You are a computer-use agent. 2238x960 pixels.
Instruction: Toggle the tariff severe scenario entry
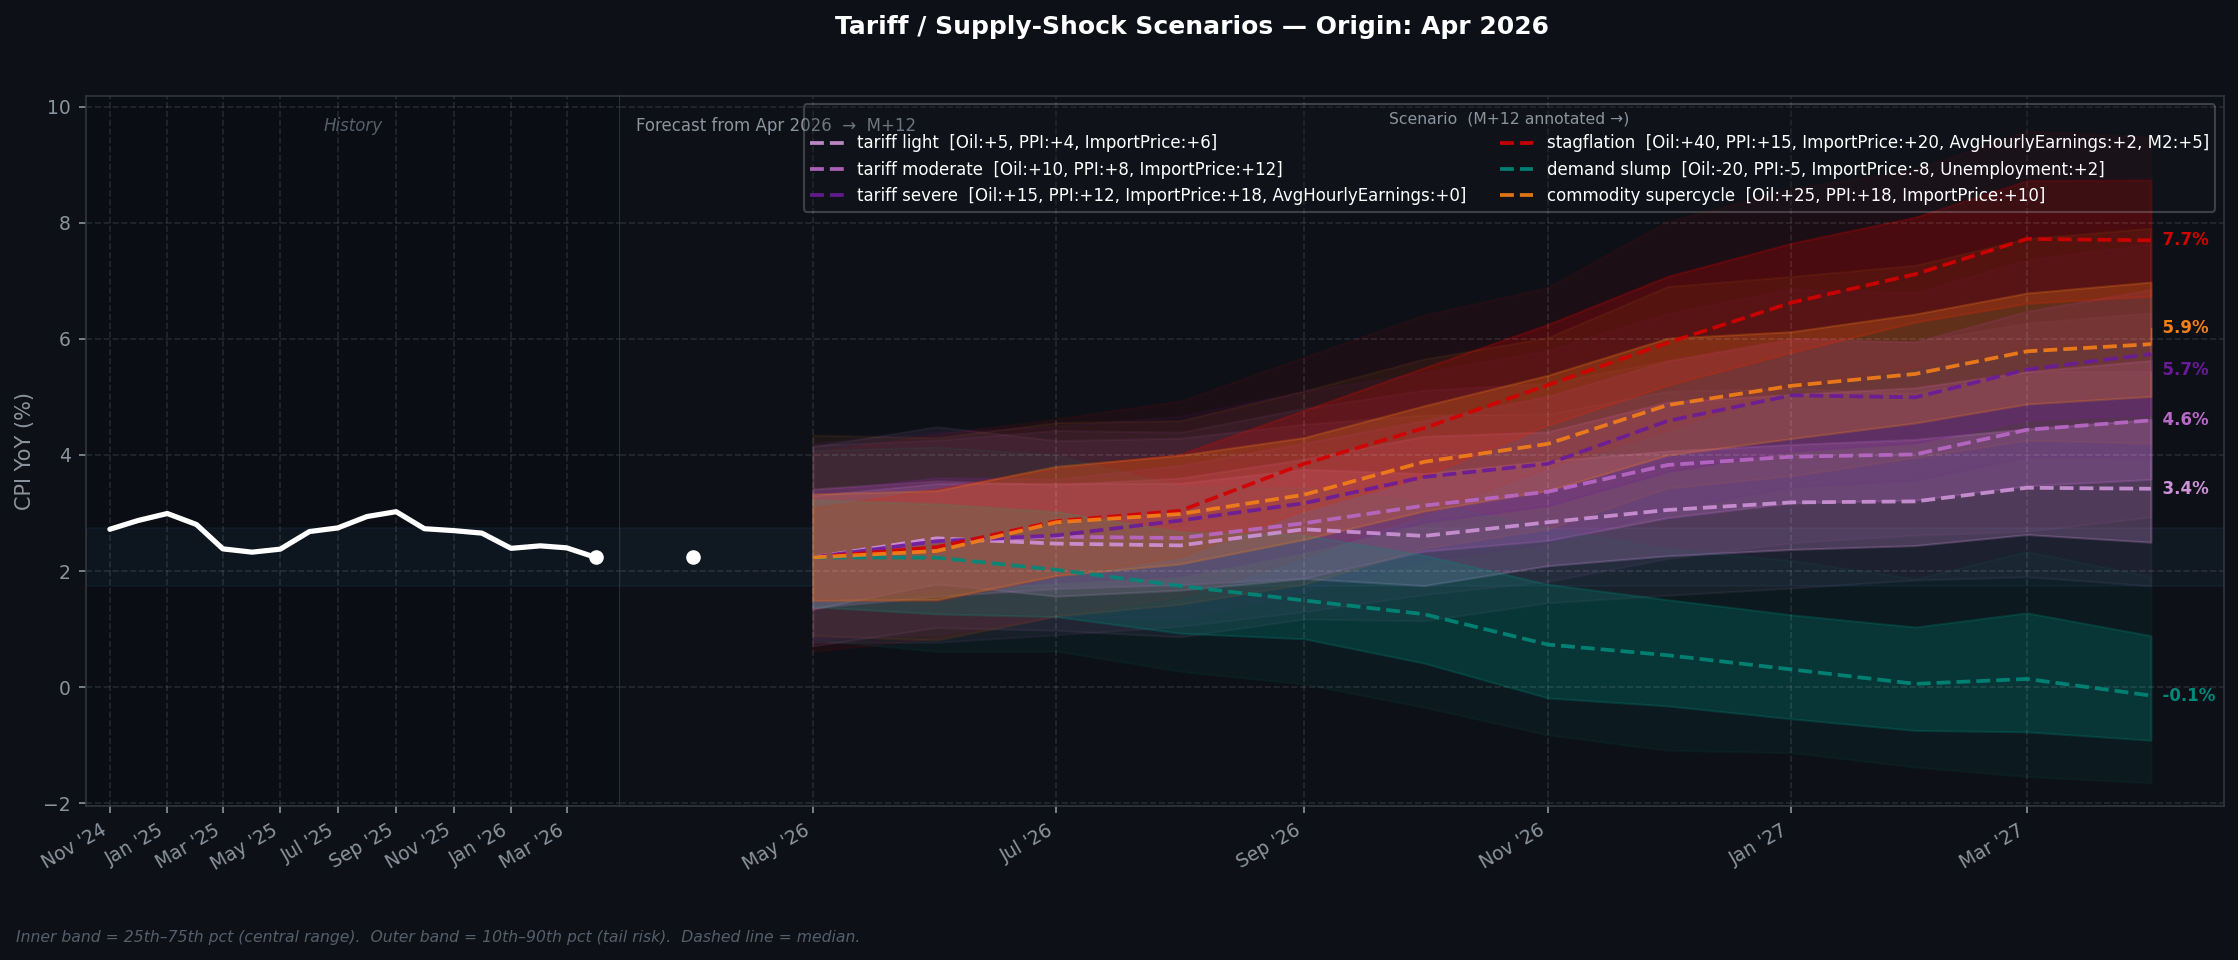click(904, 196)
